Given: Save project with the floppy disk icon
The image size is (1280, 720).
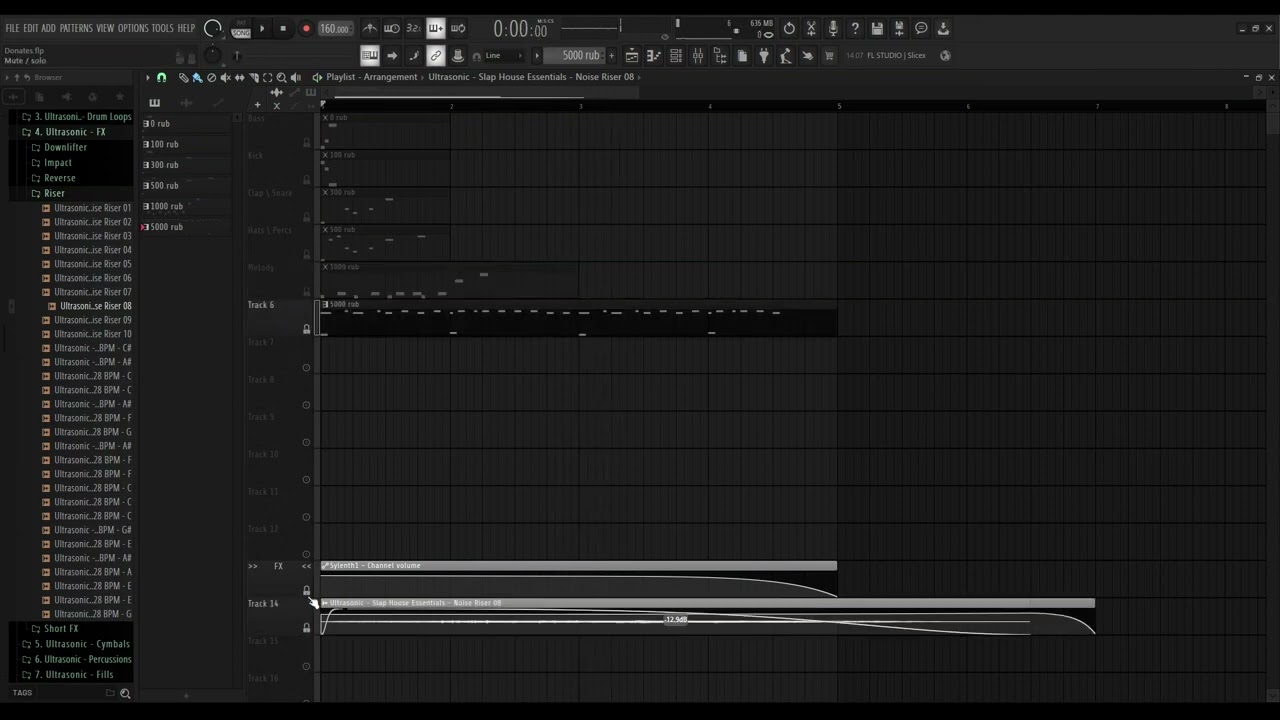Looking at the screenshot, I should [877, 28].
